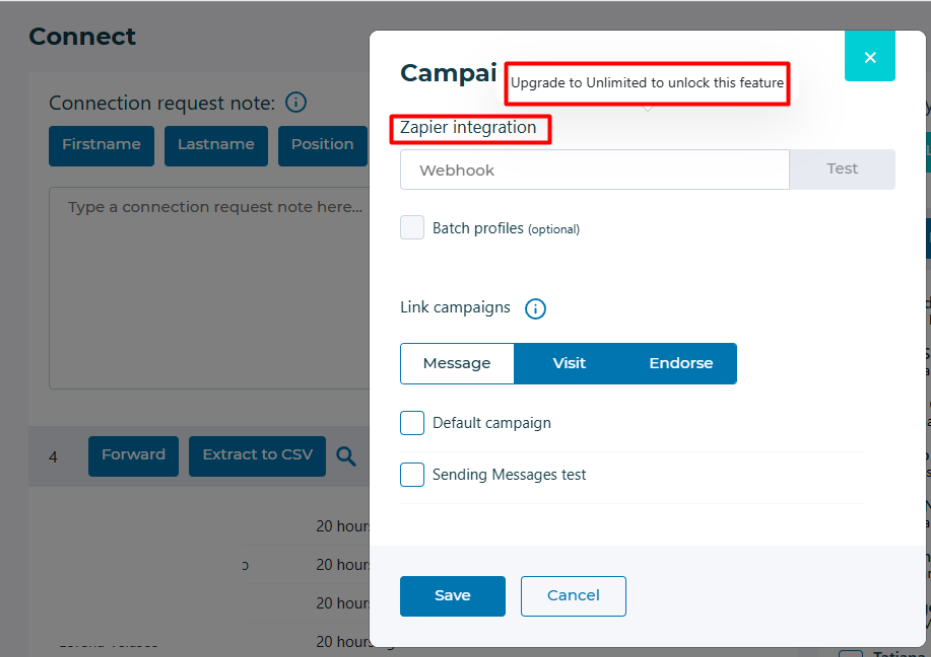The width and height of the screenshot is (931, 657).
Task: Click the Batch profiles label text
Action: click(506, 228)
